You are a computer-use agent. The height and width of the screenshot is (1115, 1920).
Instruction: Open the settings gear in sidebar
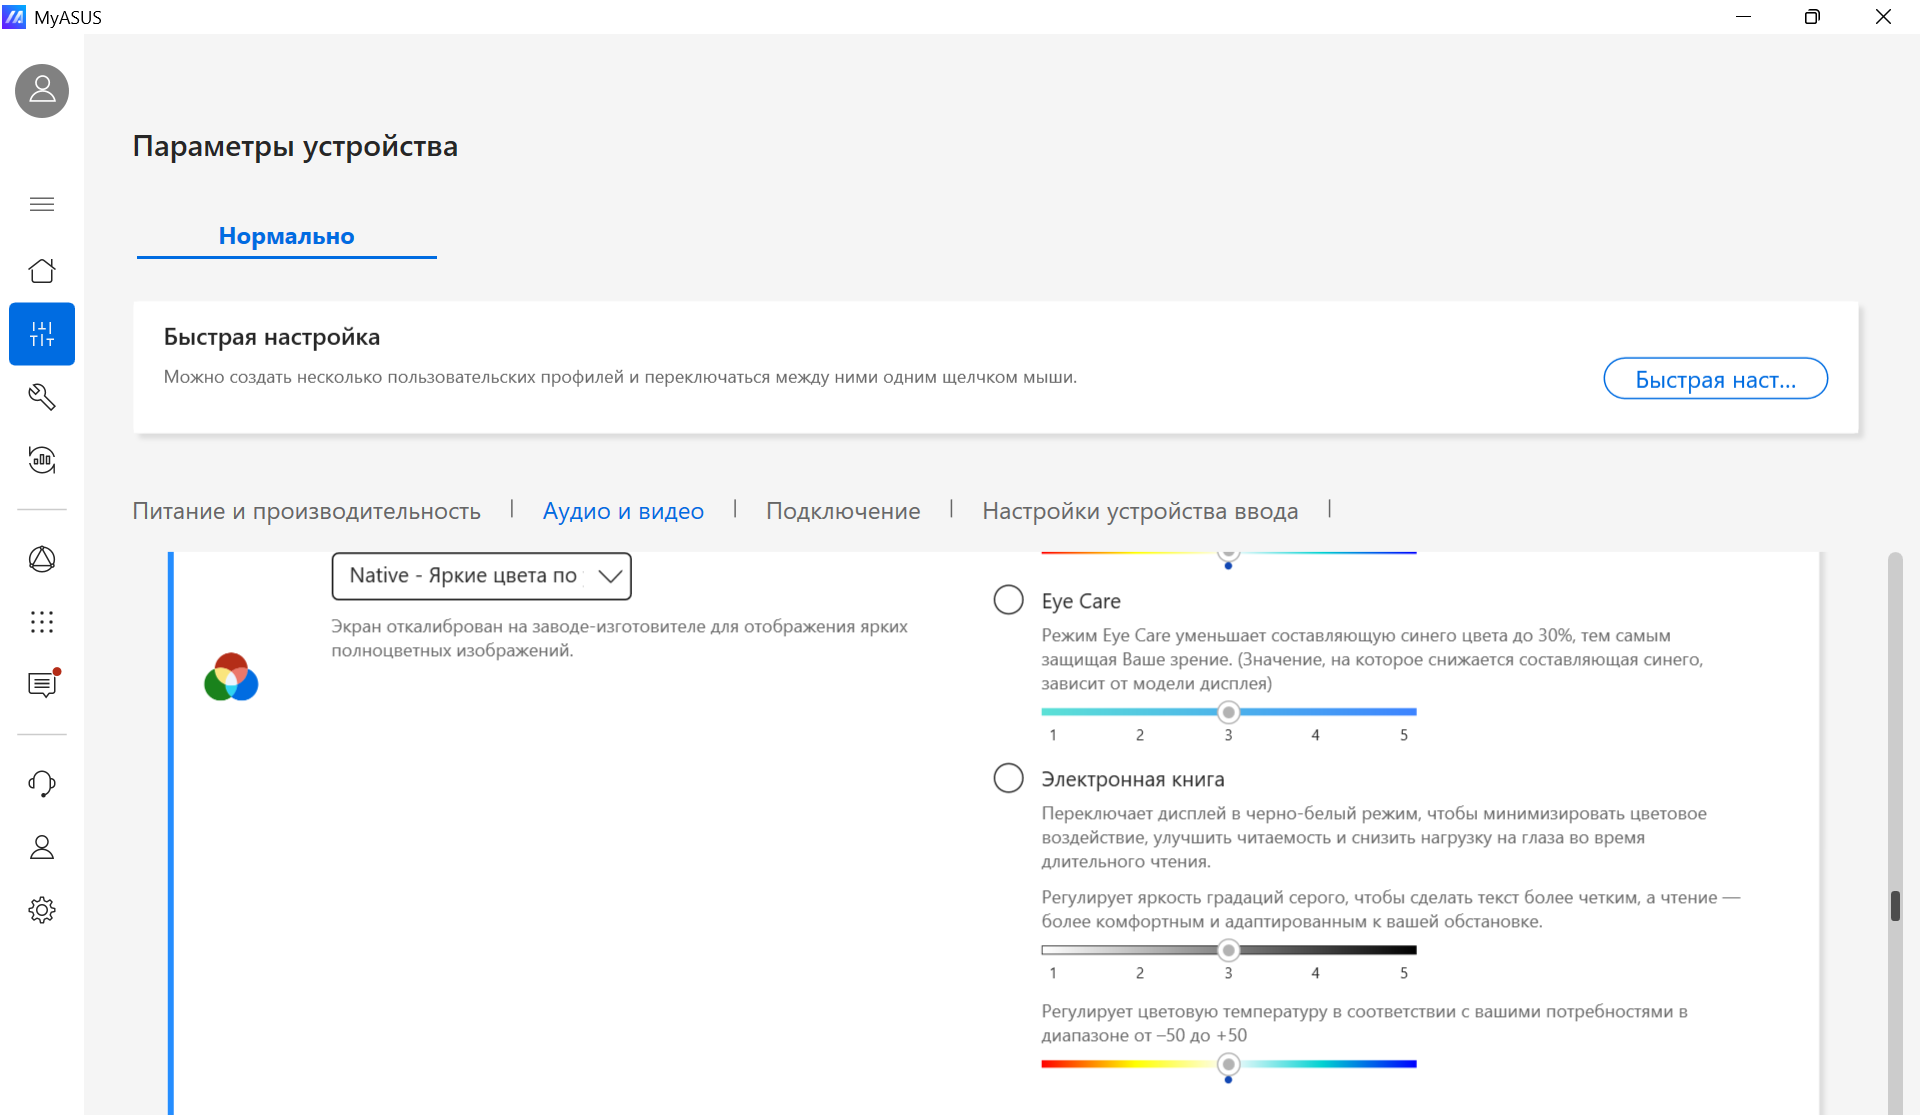[42, 910]
